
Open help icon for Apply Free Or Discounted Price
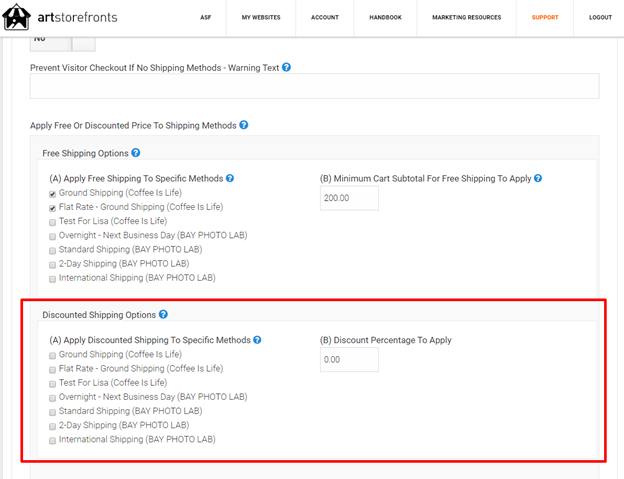pyautogui.click(x=244, y=126)
